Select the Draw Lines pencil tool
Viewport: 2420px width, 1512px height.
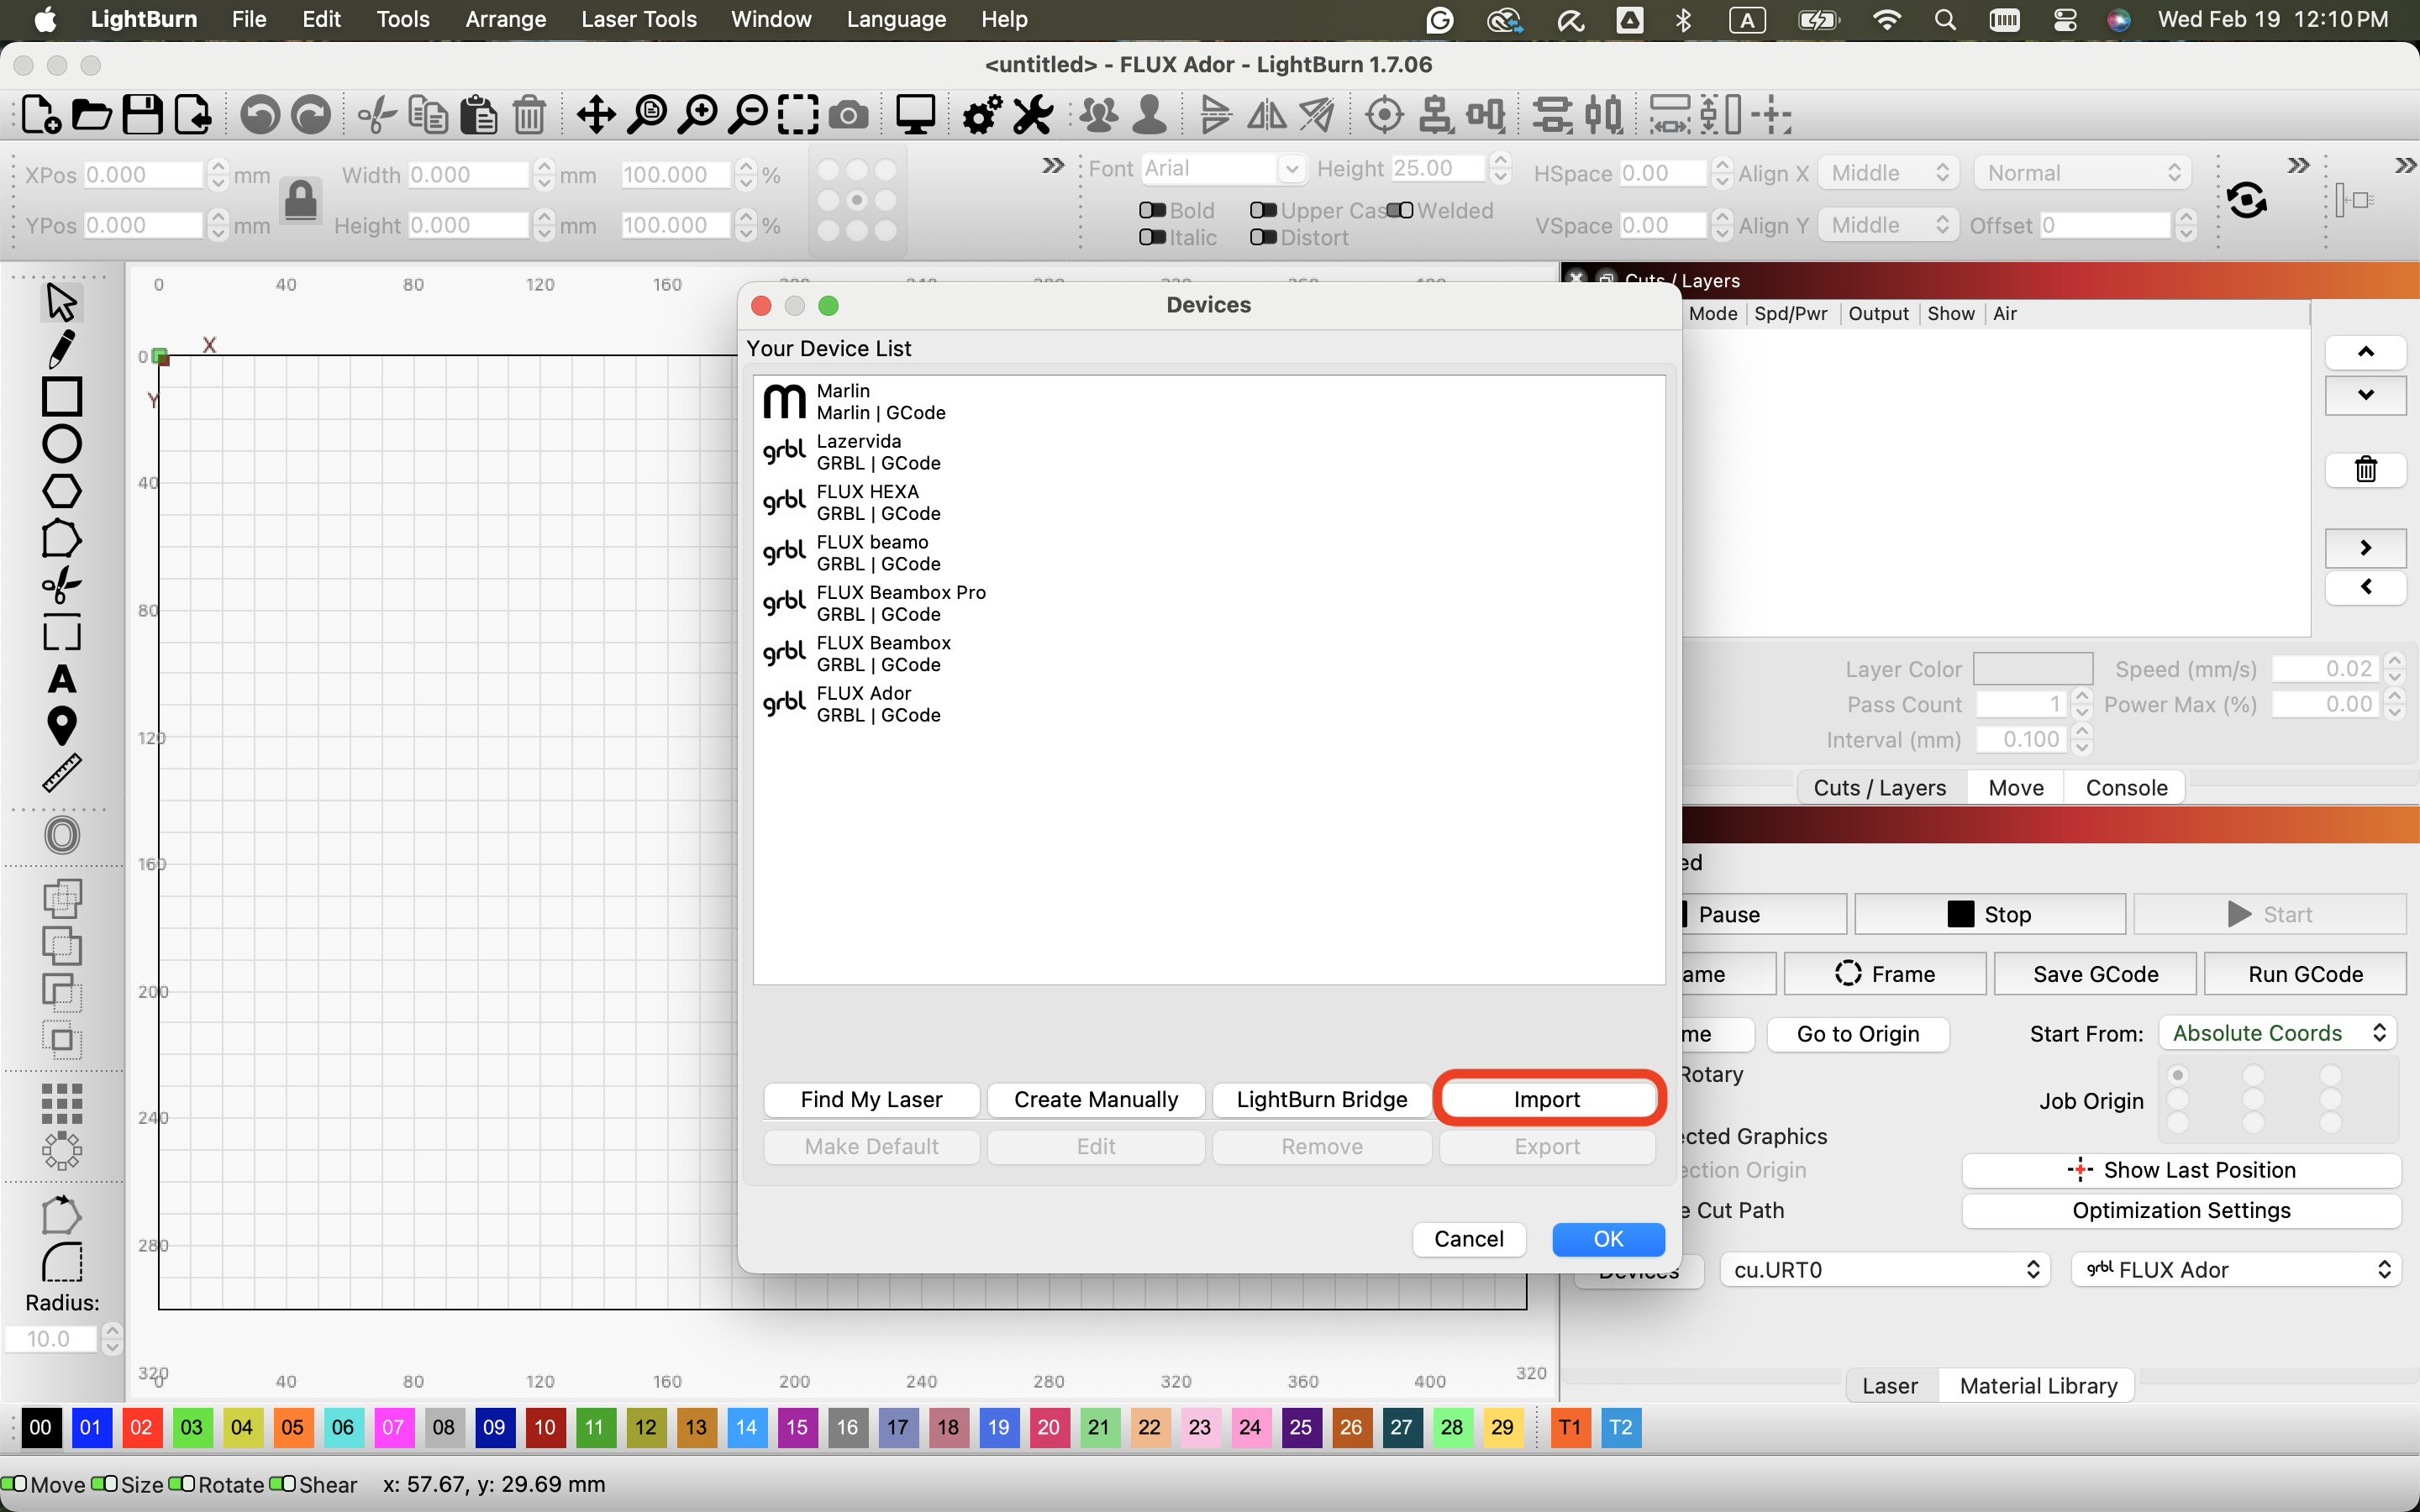[x=61, y=349]
